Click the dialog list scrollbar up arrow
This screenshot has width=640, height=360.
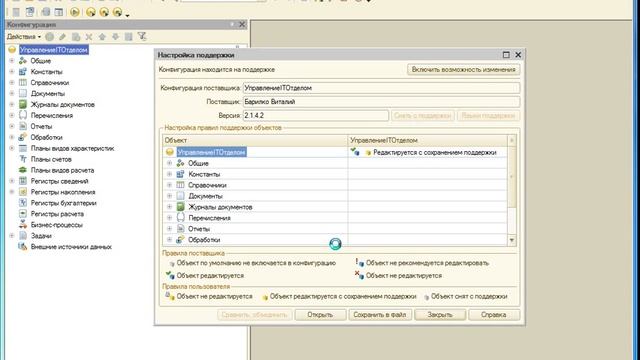pyautogui.click(x=512, y=140)
